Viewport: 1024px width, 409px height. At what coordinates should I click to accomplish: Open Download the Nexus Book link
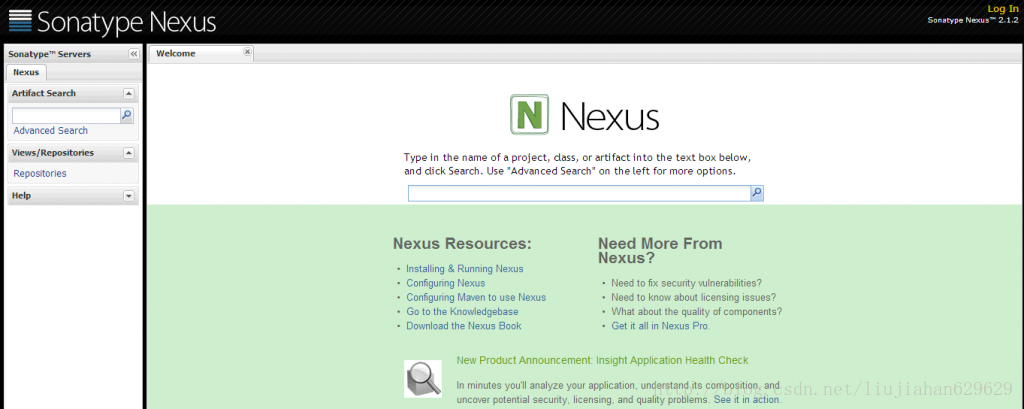pyautogui.click(x=464, y=325)
